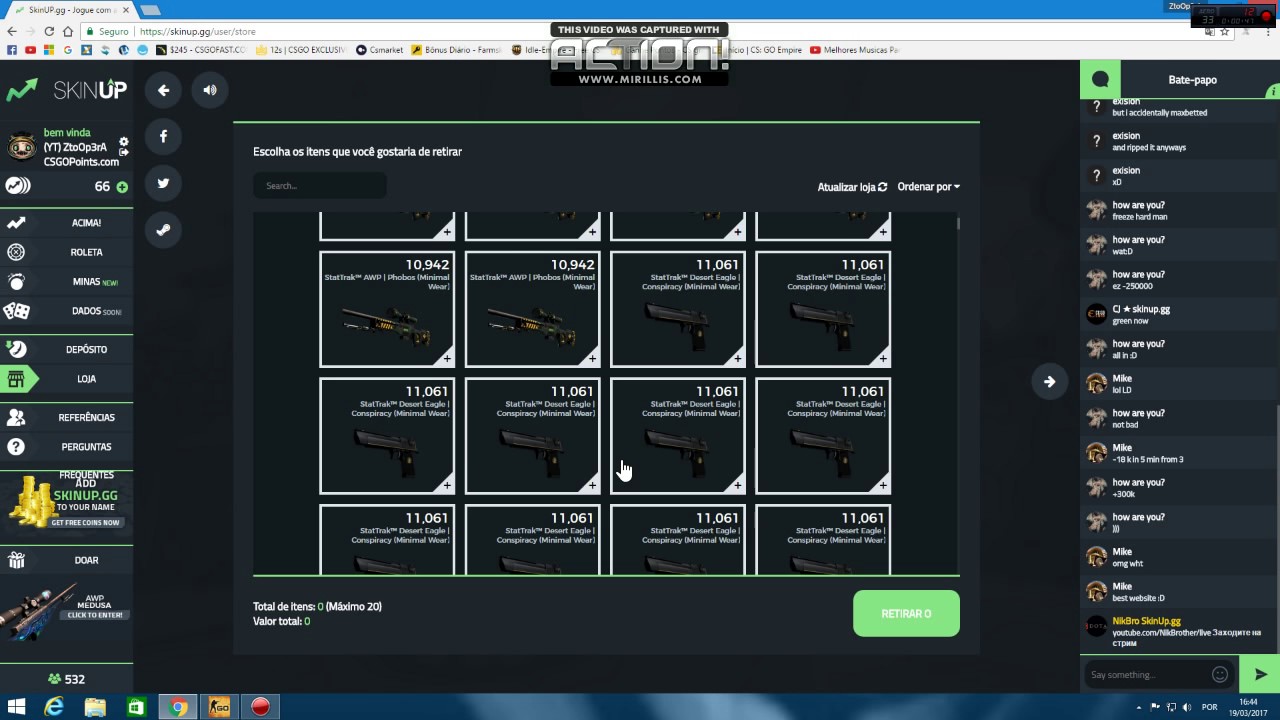Open a new browser tab

click(x=150, y=10)
